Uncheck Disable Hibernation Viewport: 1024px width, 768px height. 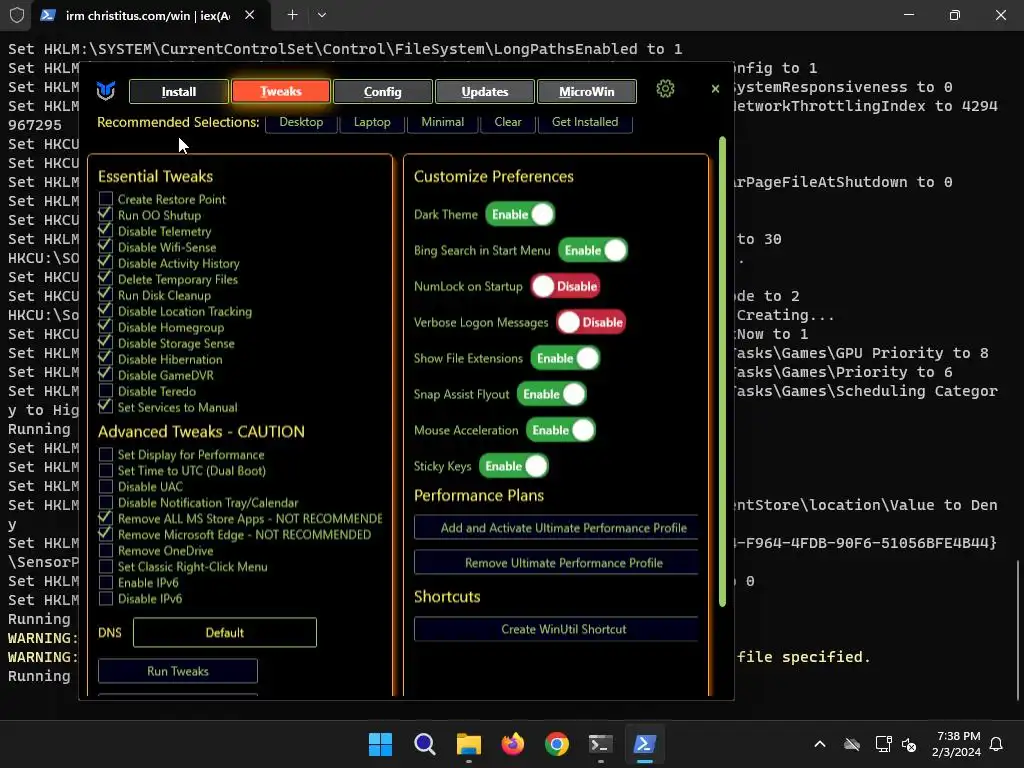[x=106, y=359]
